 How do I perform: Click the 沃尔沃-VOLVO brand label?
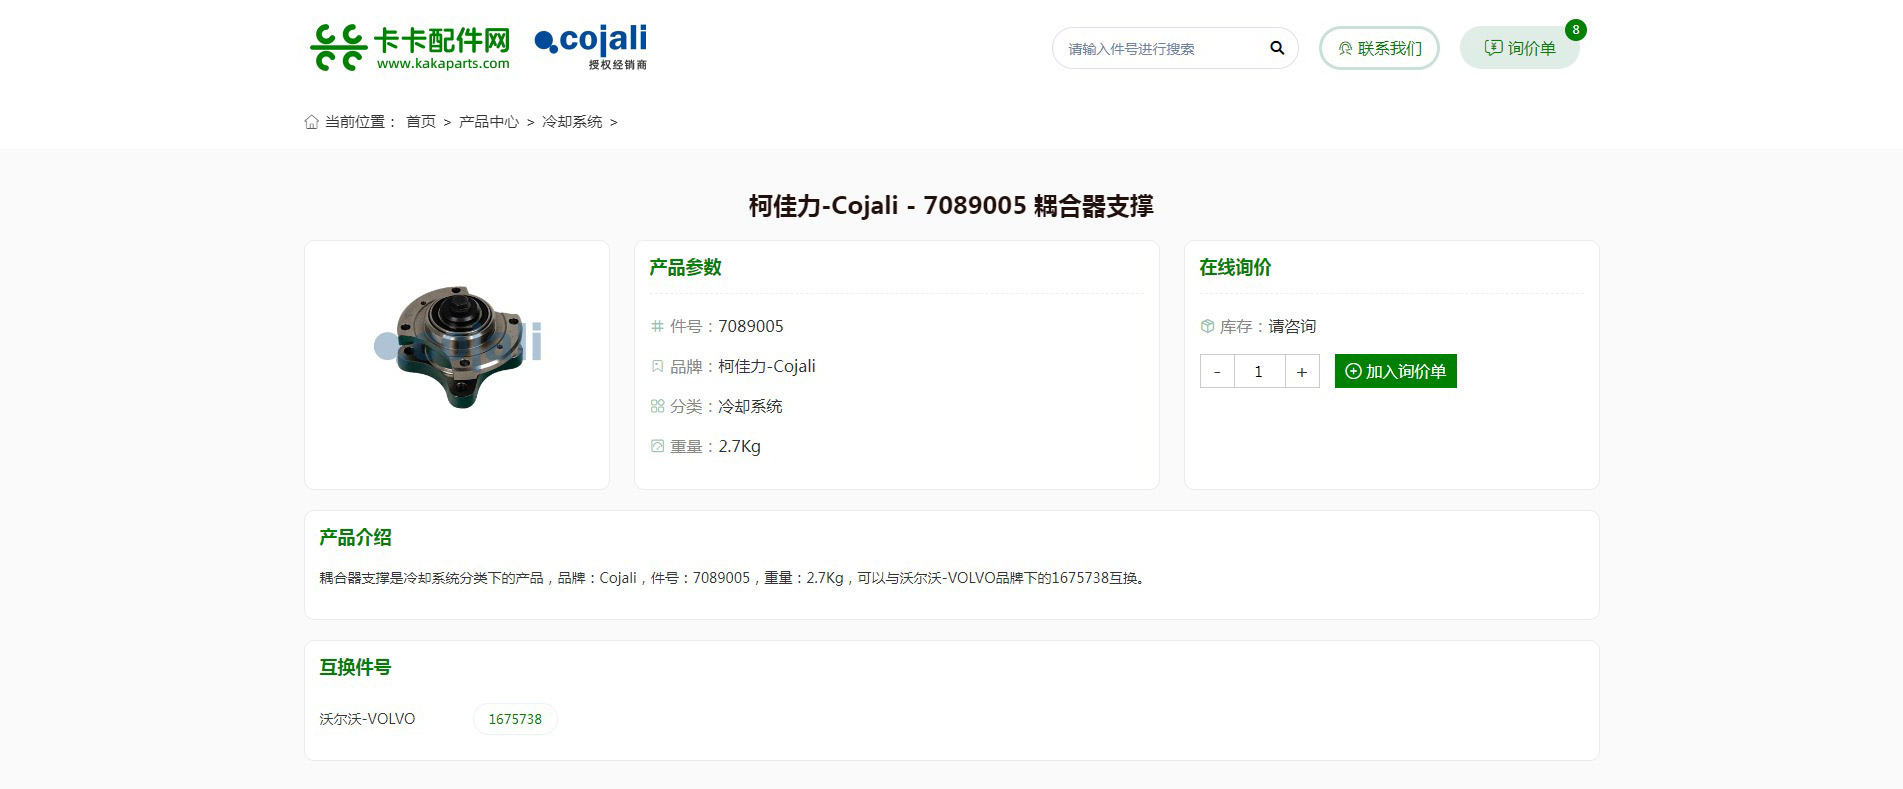pos(367,719)
